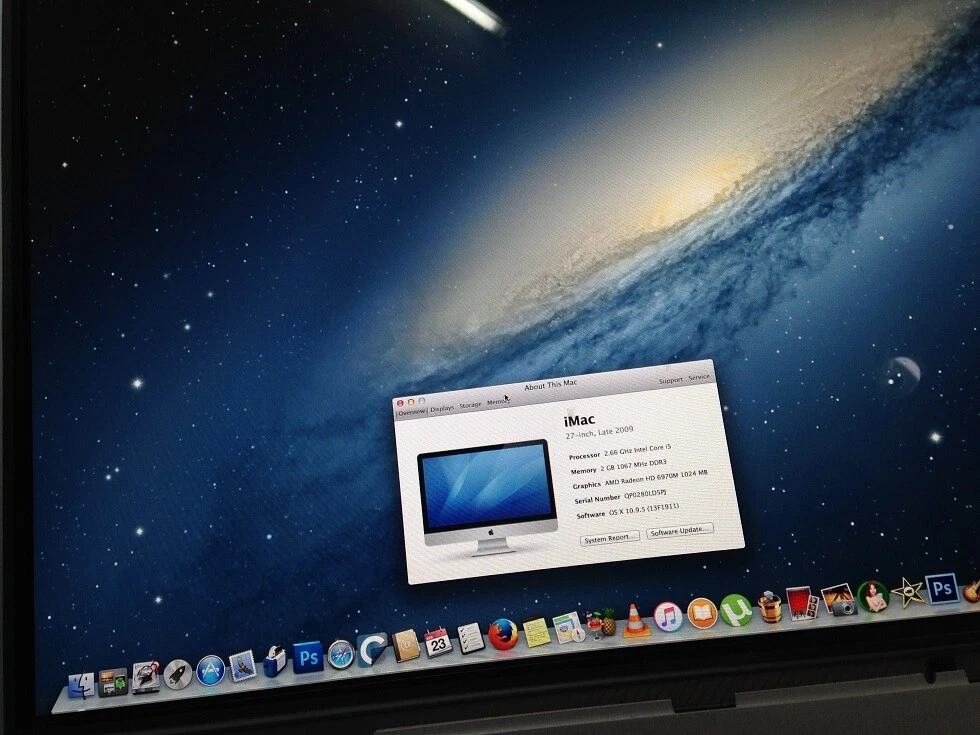Open the woman portrait app icon
Screen dimensions: 980x735
[x=873, y=596]
